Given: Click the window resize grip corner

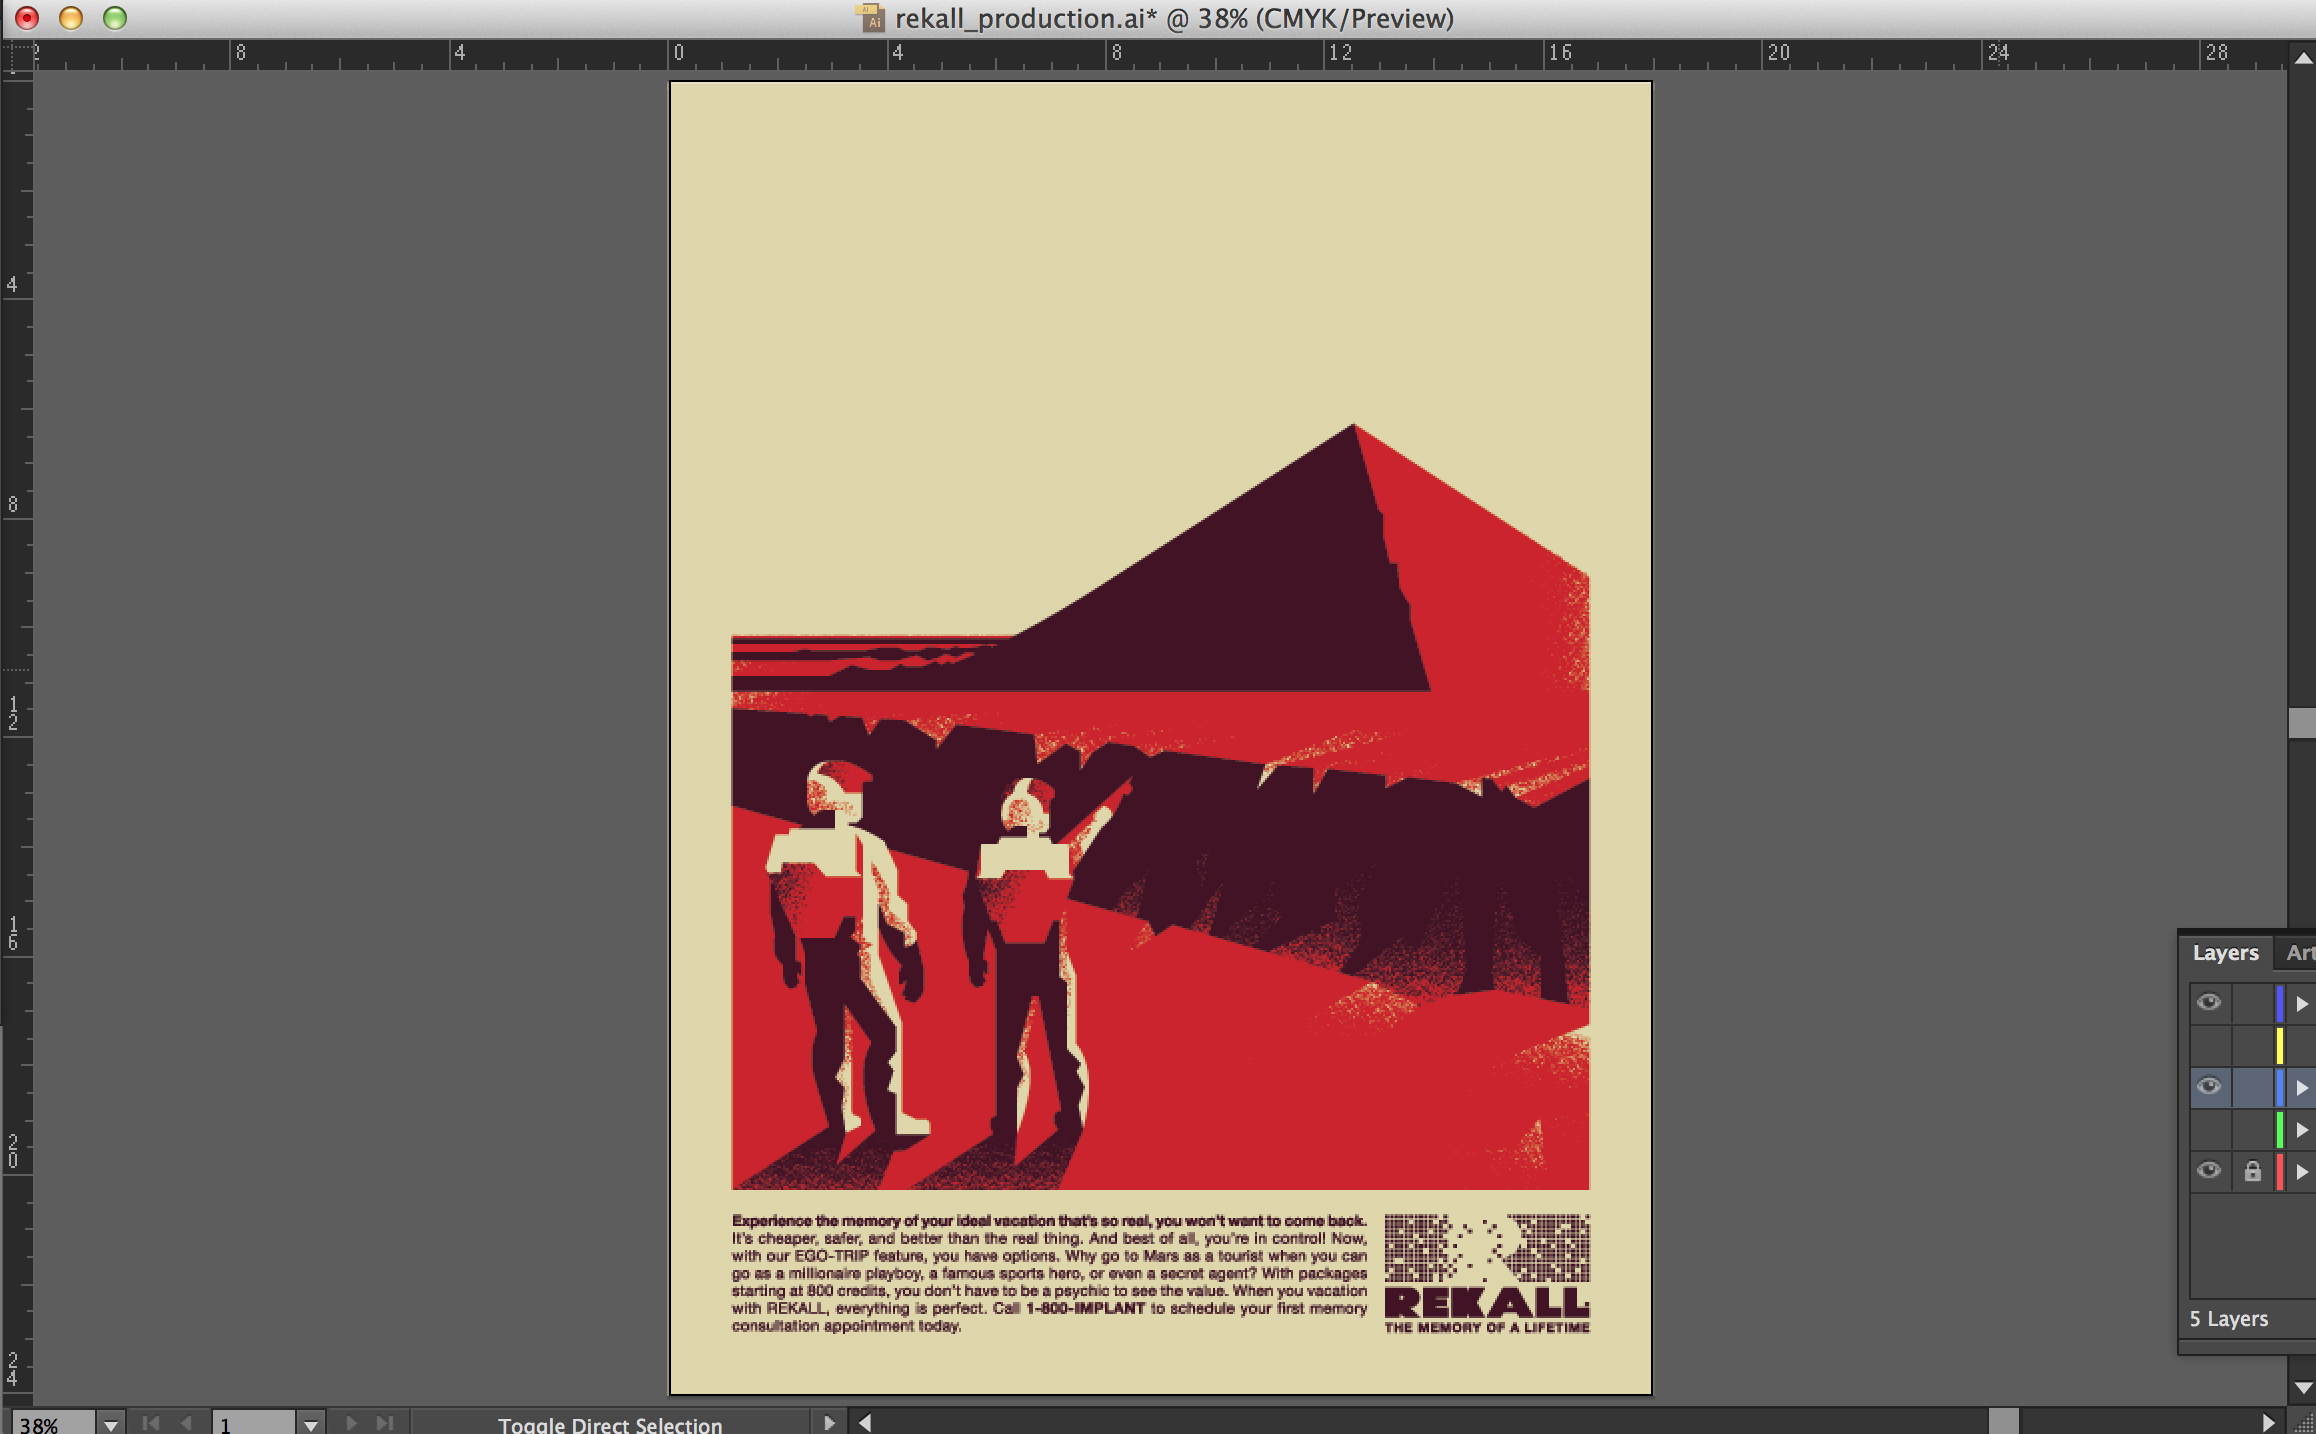Looking at the screenshot, I should (2303, 1422).
